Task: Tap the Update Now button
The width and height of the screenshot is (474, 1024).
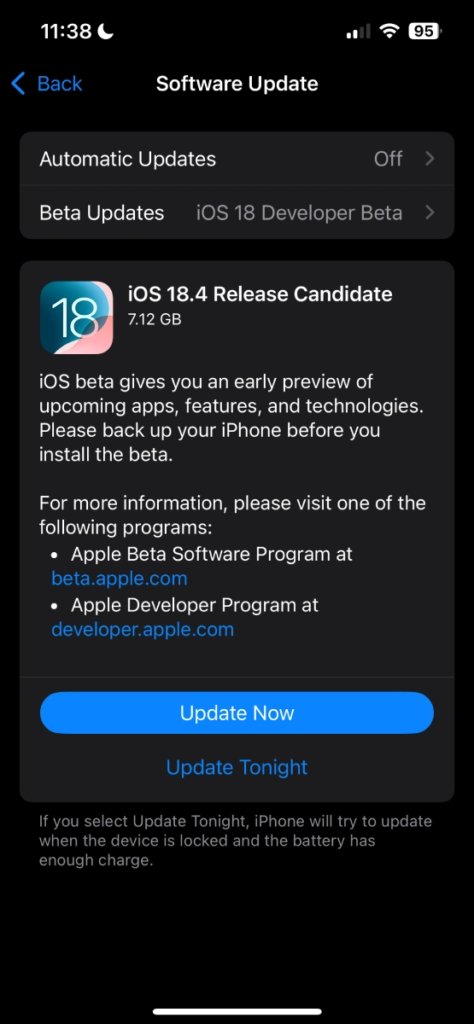Action: pos(237,712)
